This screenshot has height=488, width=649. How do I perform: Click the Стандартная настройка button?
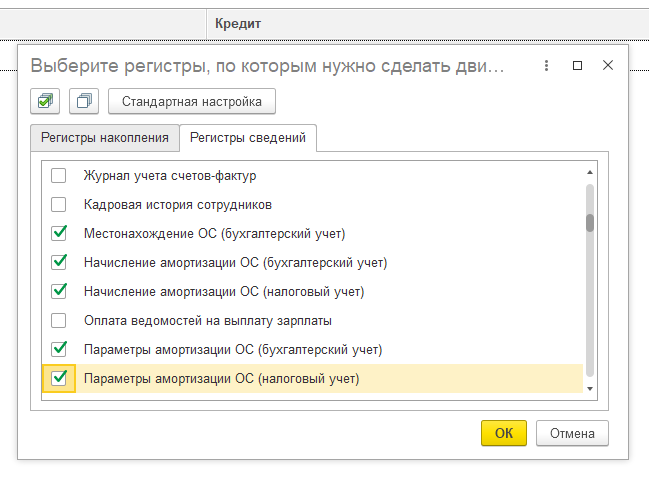click(192, 101)
